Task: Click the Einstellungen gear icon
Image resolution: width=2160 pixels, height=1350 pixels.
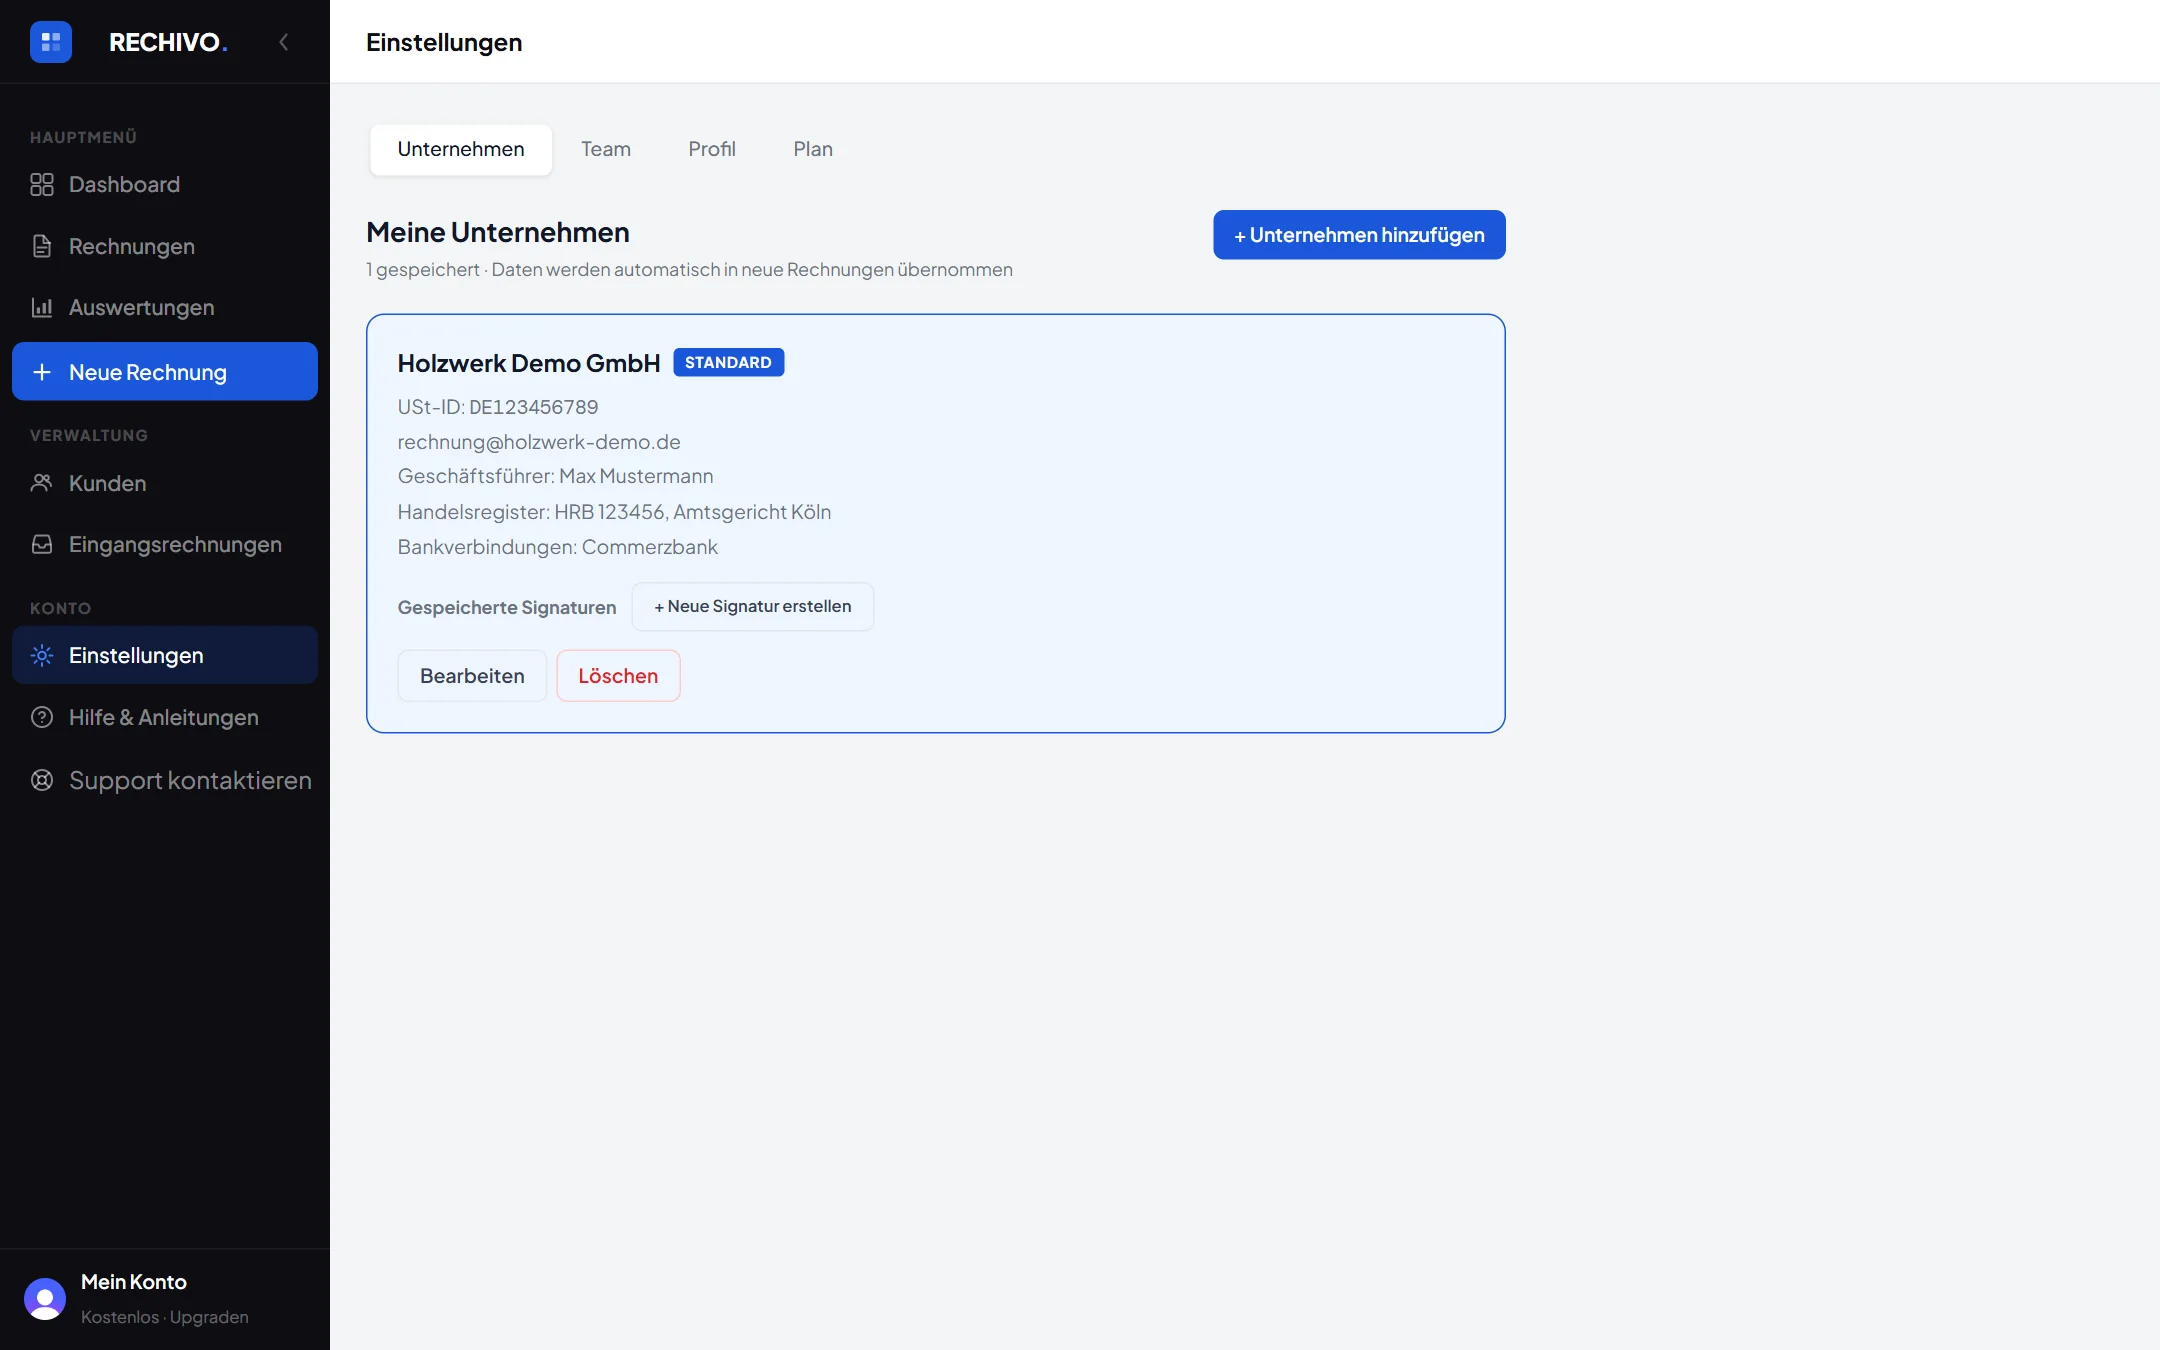Action: 42,656
